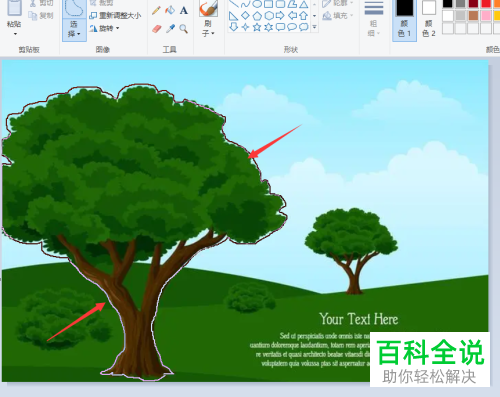Click the small distant tree on canvas
Image resolution: width=500 pixels, height=397 pixels.
(x=352, y=251)
